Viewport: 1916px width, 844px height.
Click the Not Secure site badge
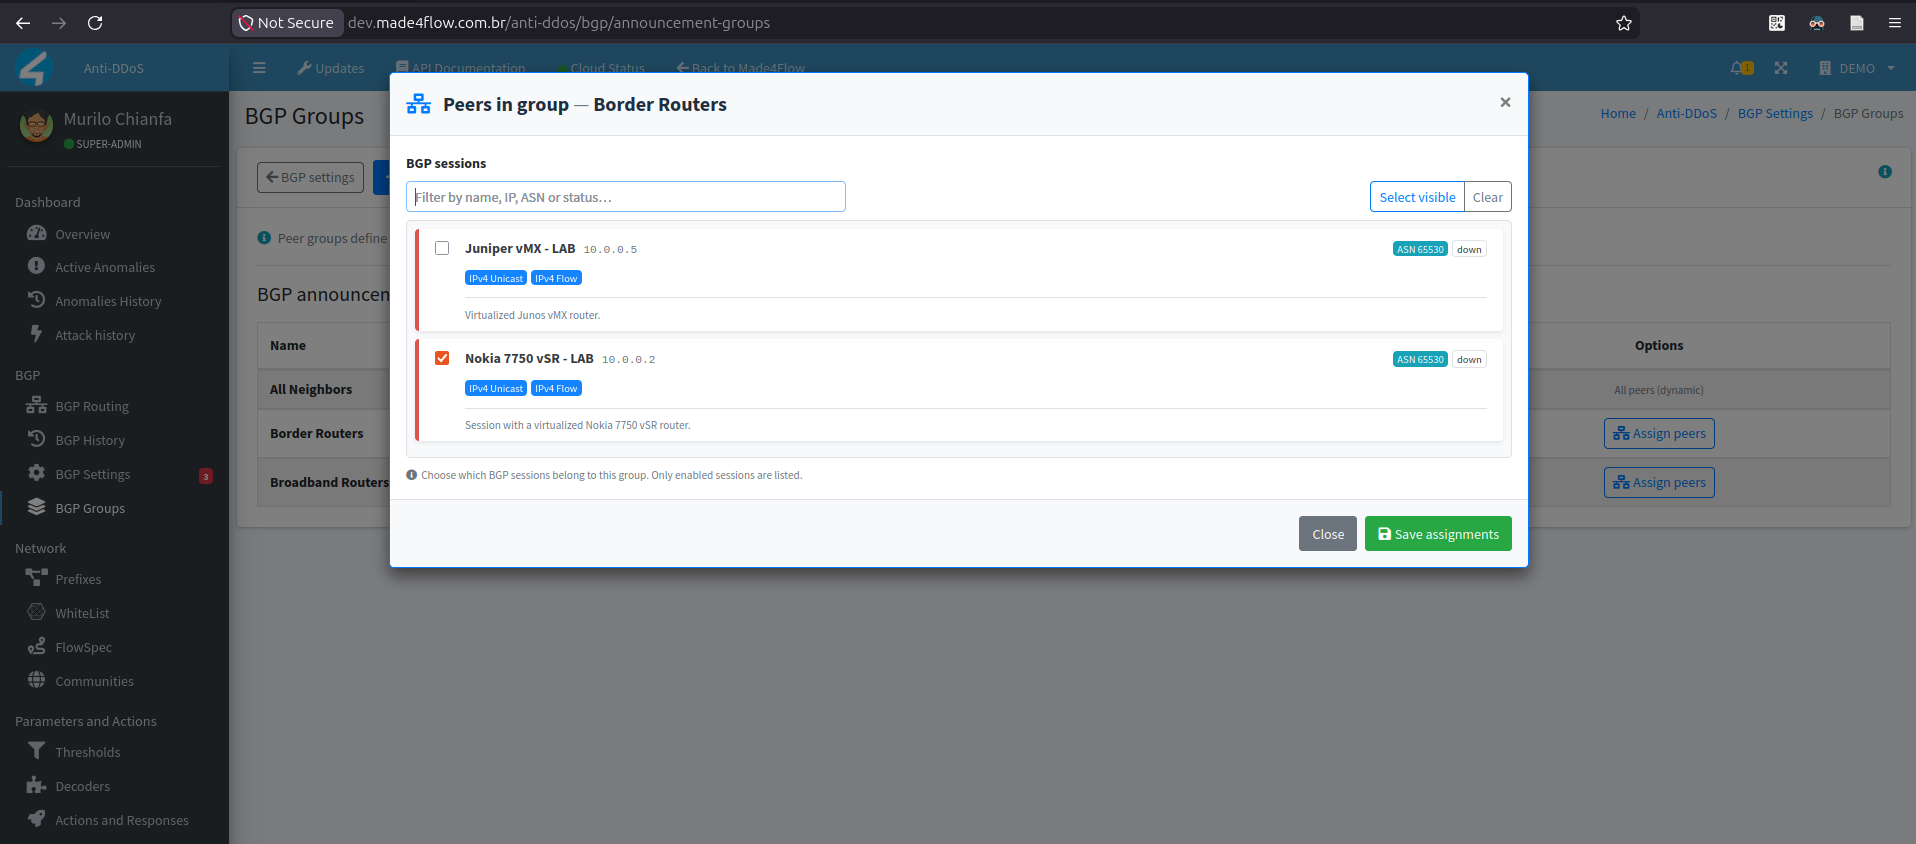287,23
